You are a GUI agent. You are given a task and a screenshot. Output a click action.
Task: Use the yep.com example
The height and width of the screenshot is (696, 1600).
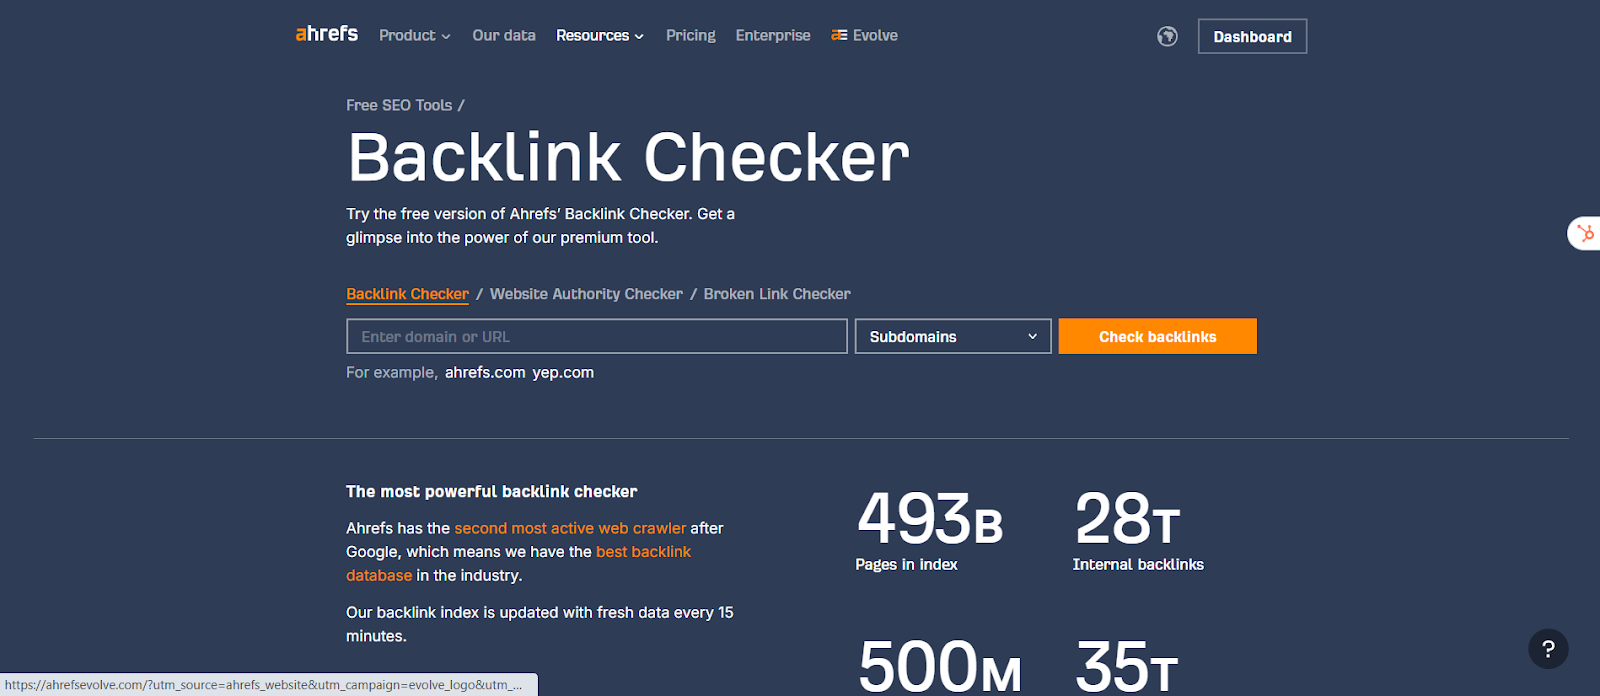(x=563, y=372)
